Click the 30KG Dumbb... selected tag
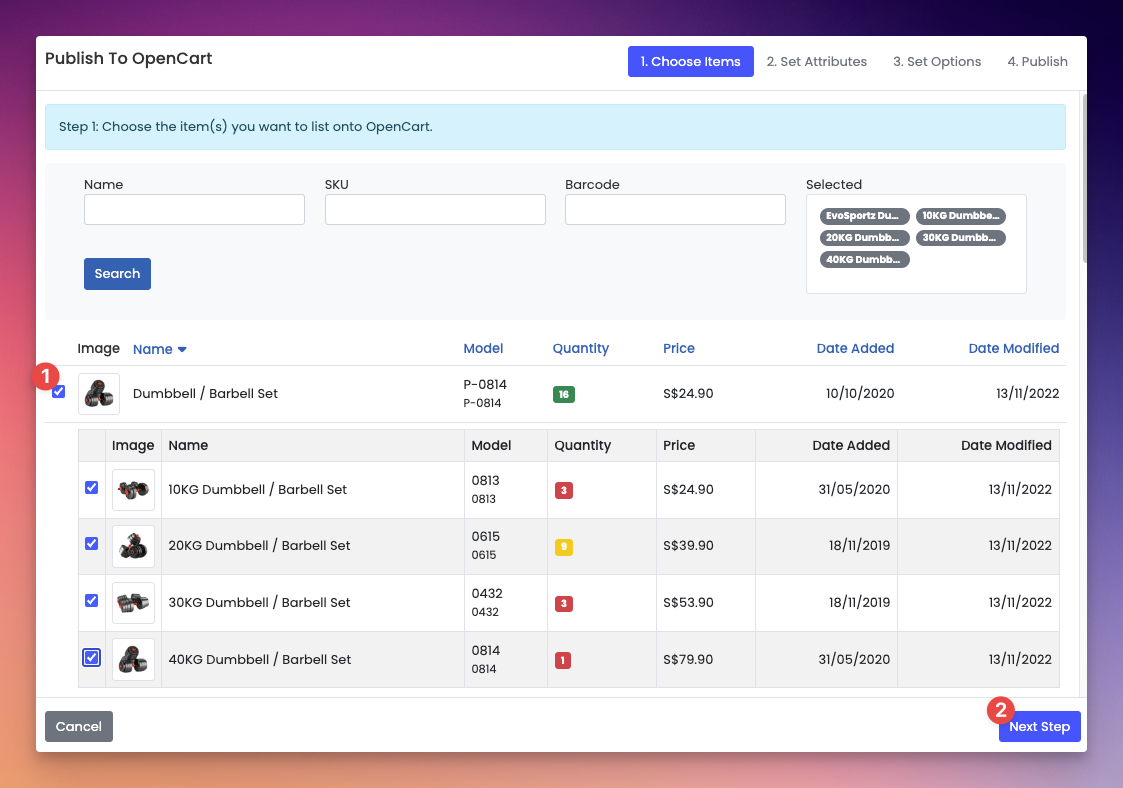The width and height of the screenshot is (1123, 788). point(960,238)
